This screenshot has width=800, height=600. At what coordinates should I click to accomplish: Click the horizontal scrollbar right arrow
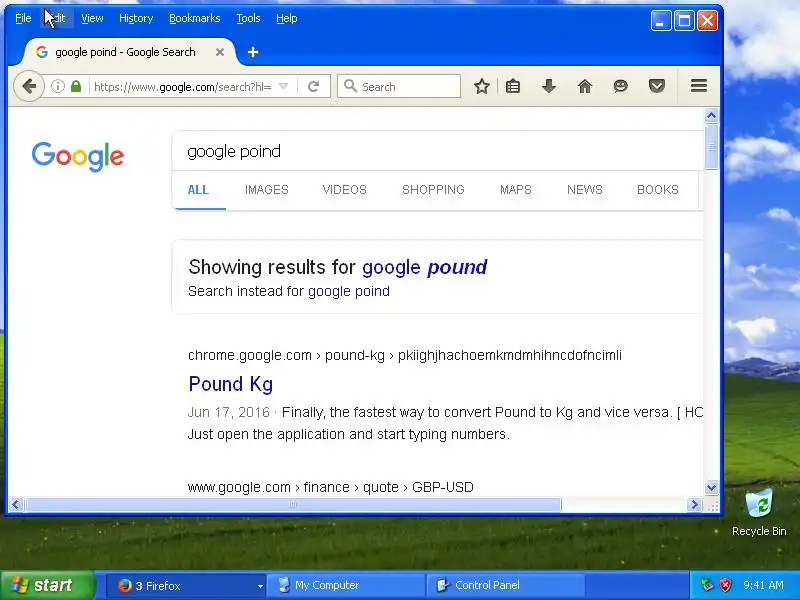694,505
